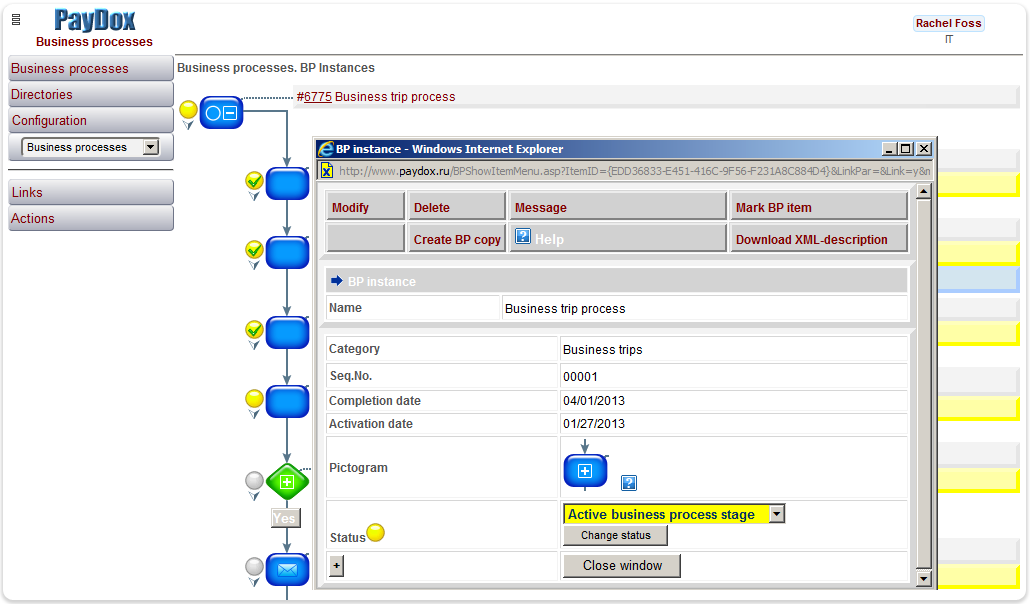This screenshot has height=604, width=1030.
Task: Click the second blue task node in the diagram
Action: [x=287, y=252]
